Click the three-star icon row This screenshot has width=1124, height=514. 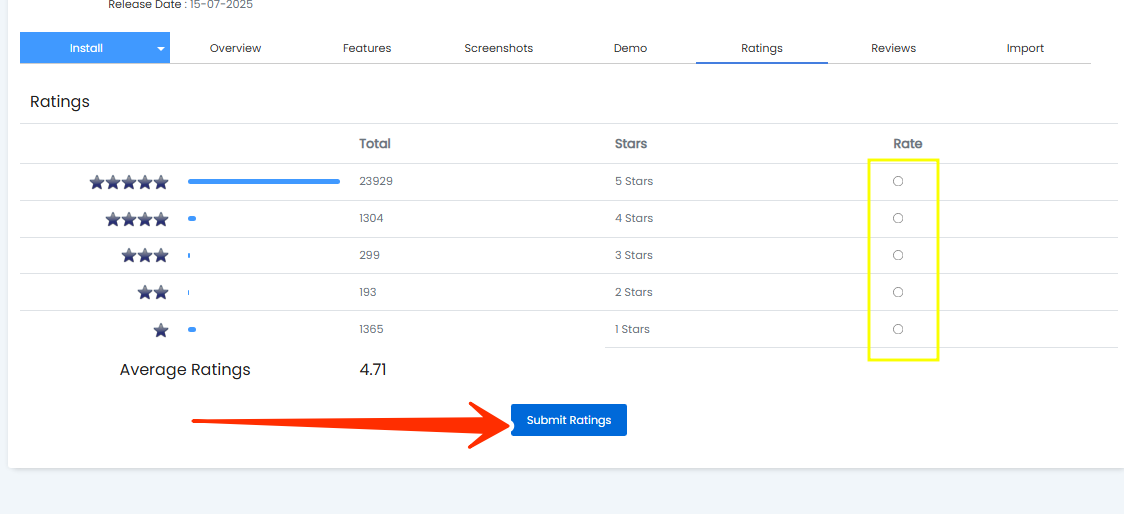coord(145,255)
